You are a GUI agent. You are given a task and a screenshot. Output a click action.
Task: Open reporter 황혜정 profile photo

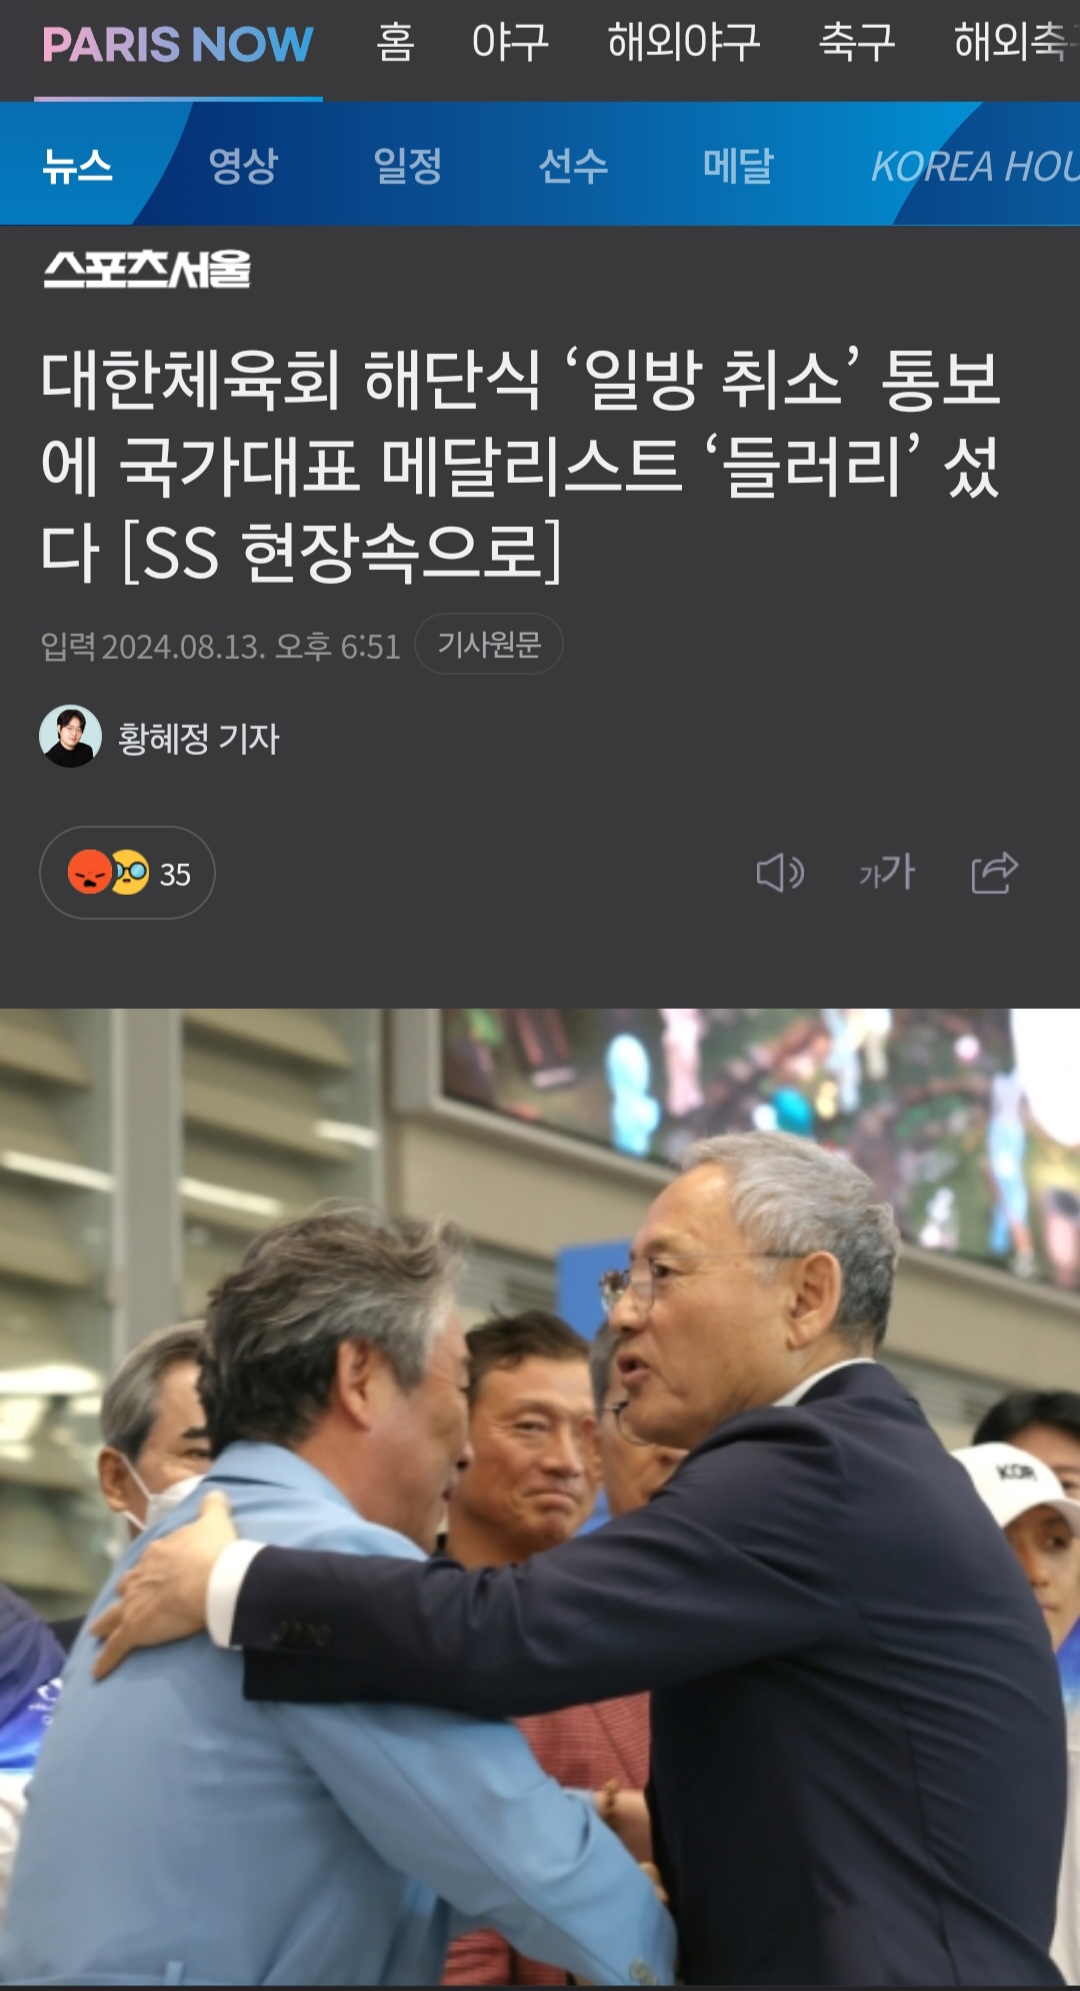(x=70, y=736)
